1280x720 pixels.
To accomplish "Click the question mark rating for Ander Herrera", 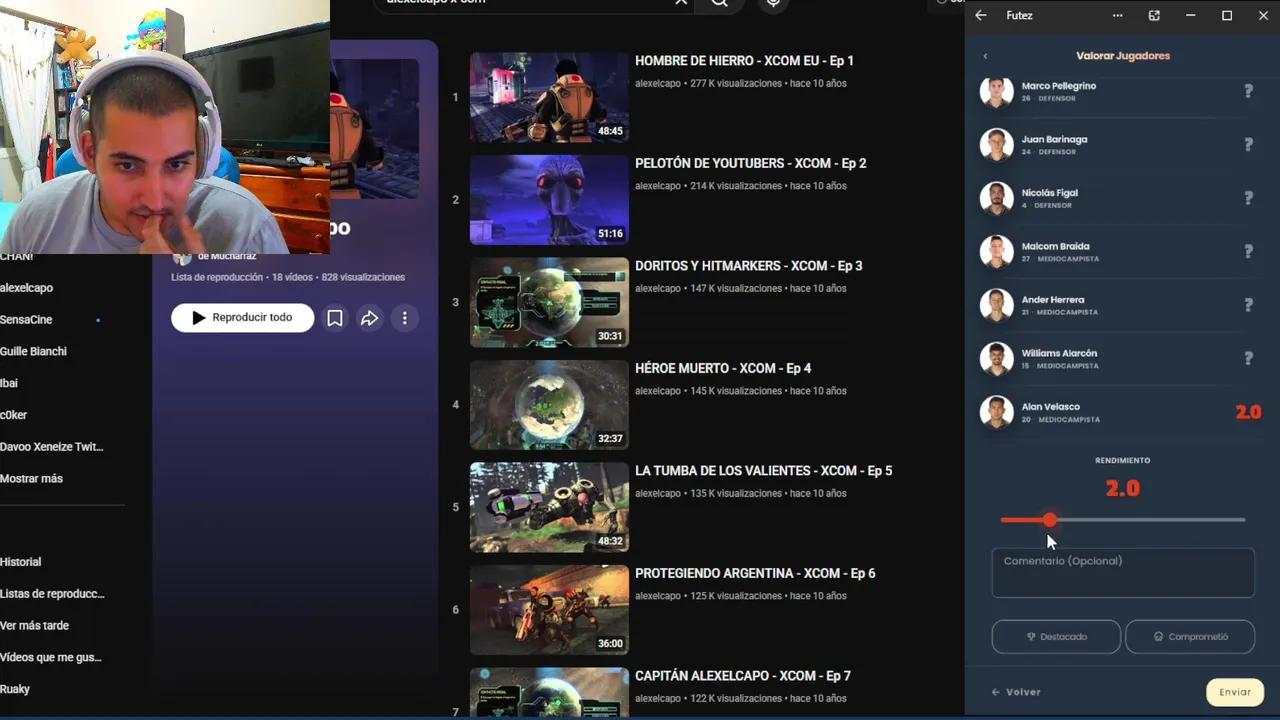I will pyautogui.click(x=1248, y=305).
